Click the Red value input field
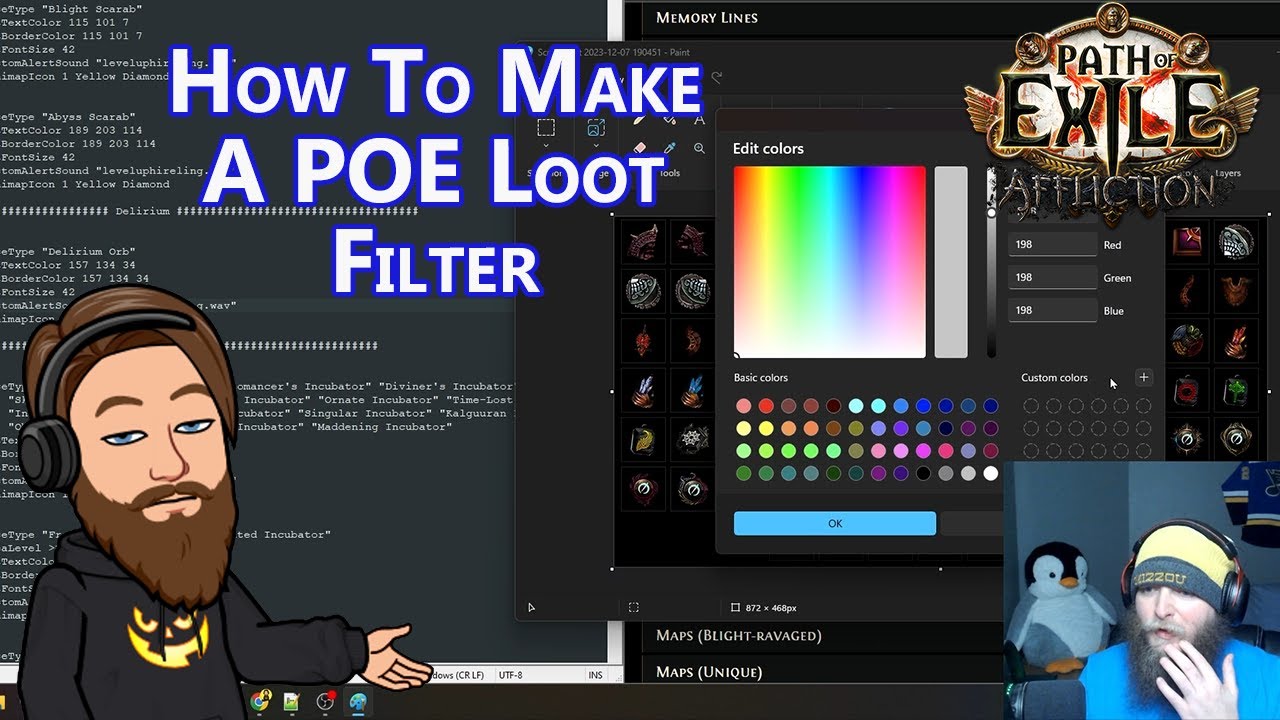The image size is (1280, 720). click(1052, 244)
